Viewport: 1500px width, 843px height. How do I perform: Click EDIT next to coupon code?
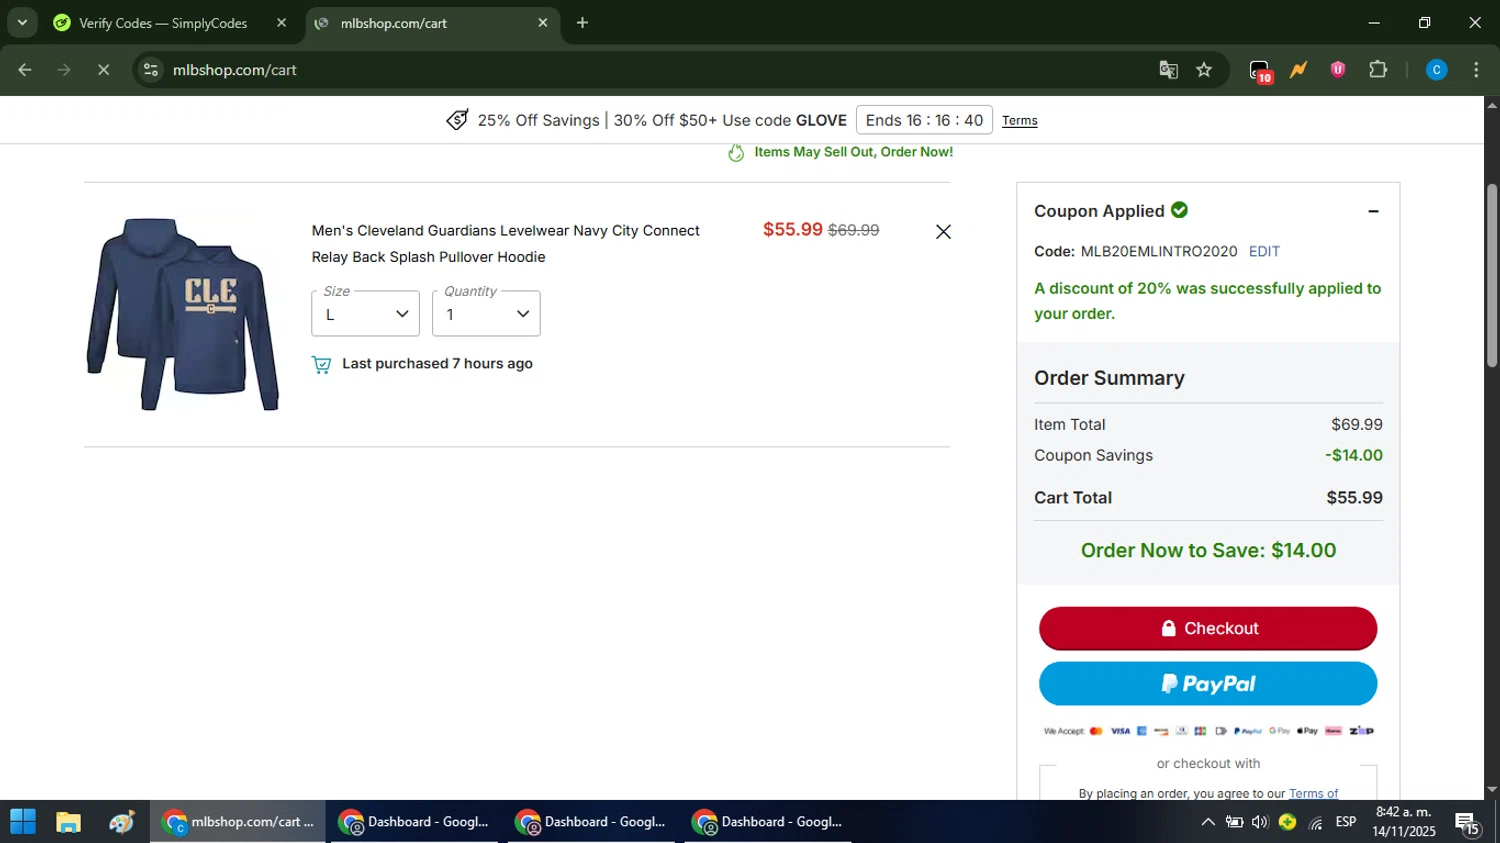click(x=1264, y=252)
